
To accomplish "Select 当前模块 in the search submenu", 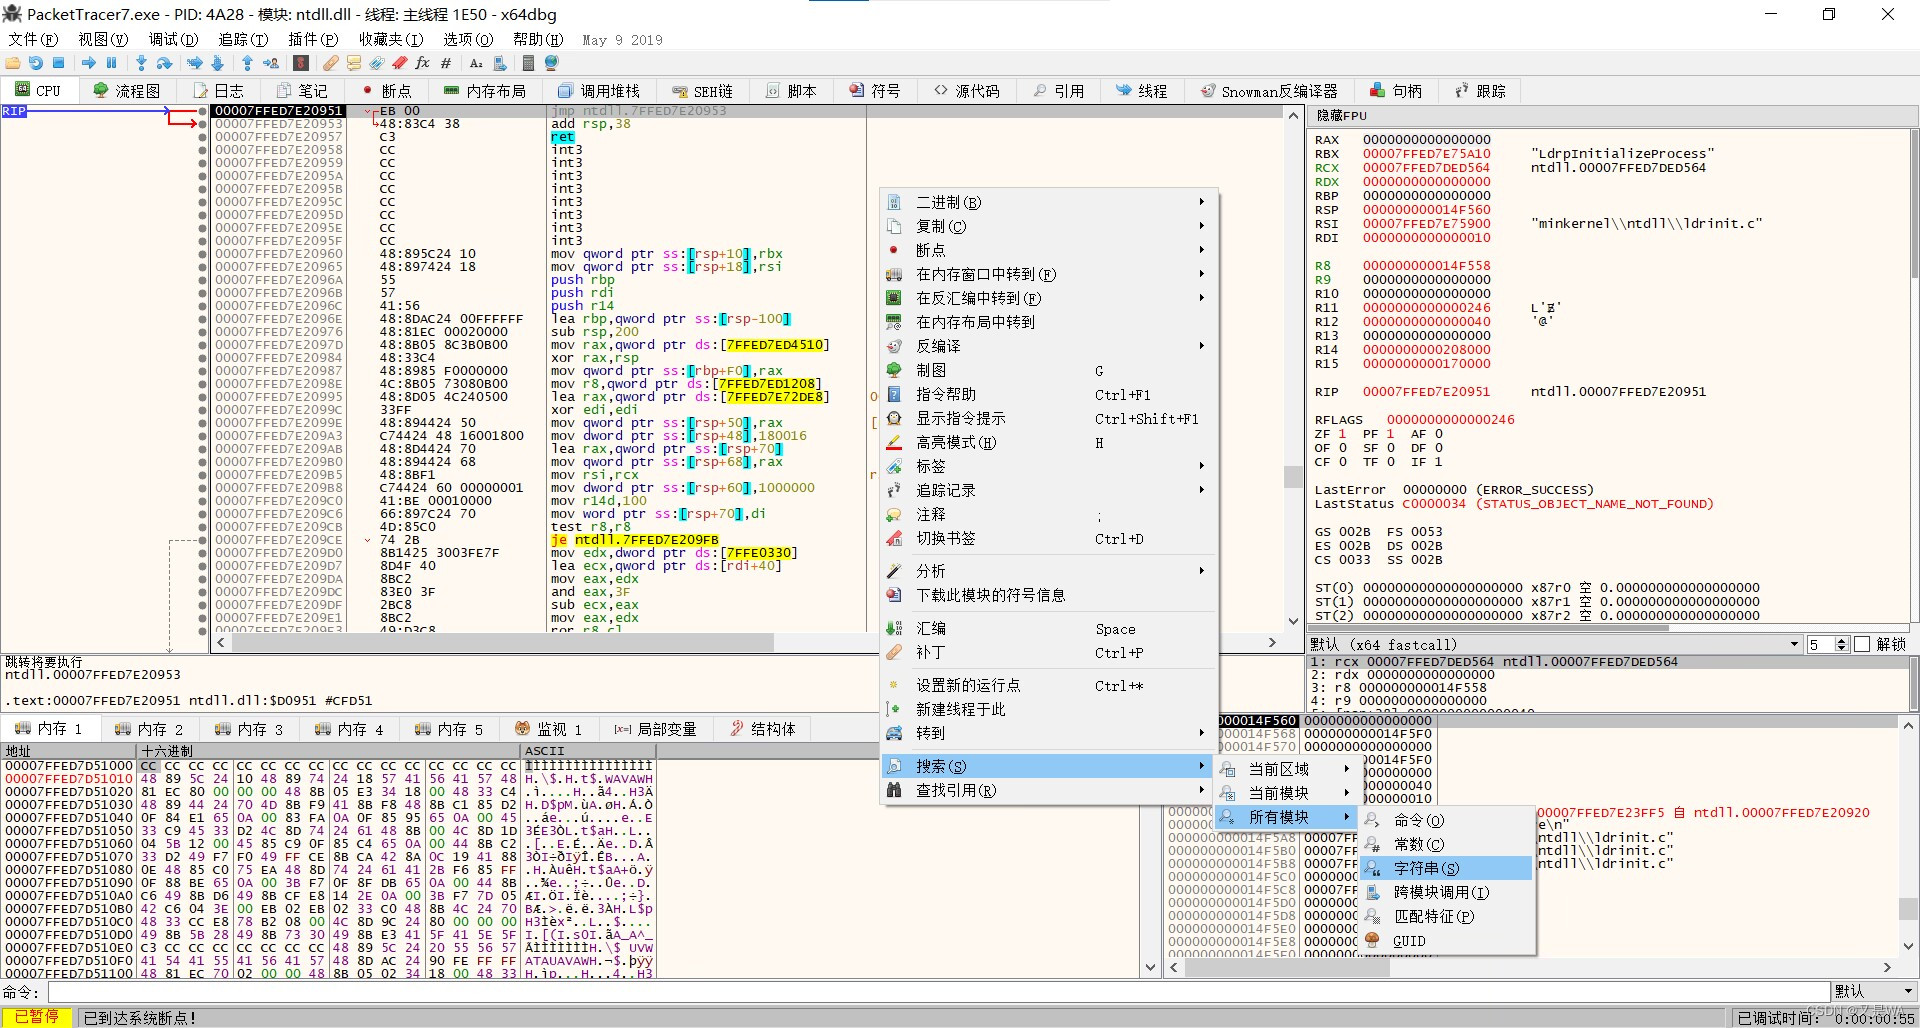I will (1287, 793).
